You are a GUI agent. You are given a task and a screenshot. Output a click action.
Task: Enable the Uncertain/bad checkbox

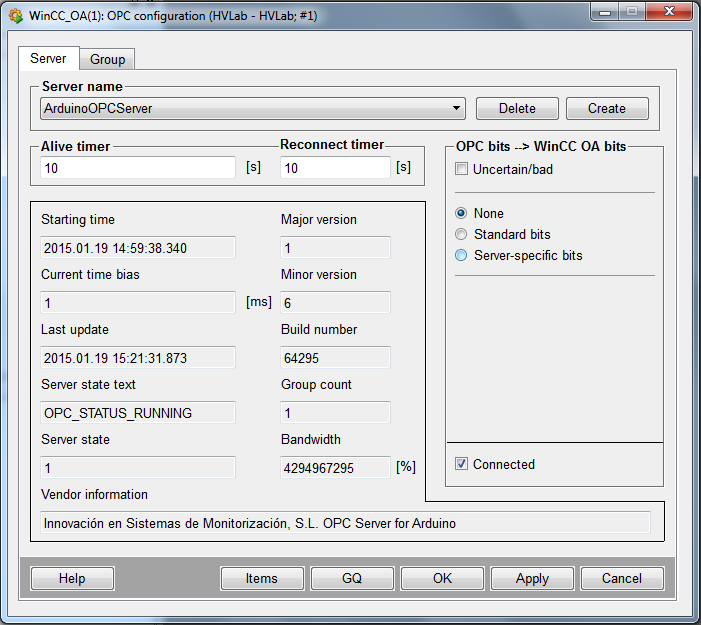point(461,169)
